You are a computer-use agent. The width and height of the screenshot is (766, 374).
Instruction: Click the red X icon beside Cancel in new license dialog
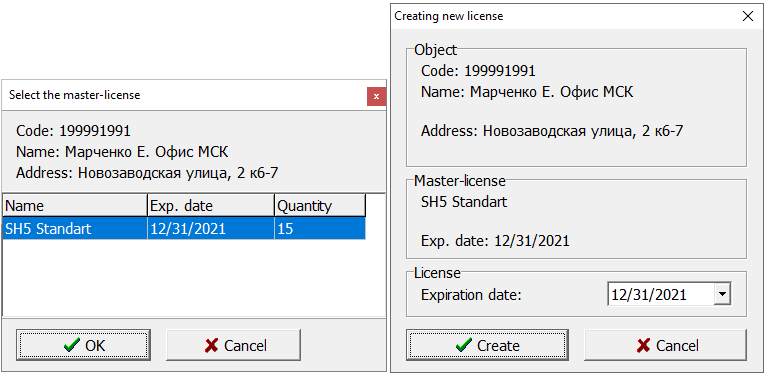pyautogui.click(x=643, y=346)
